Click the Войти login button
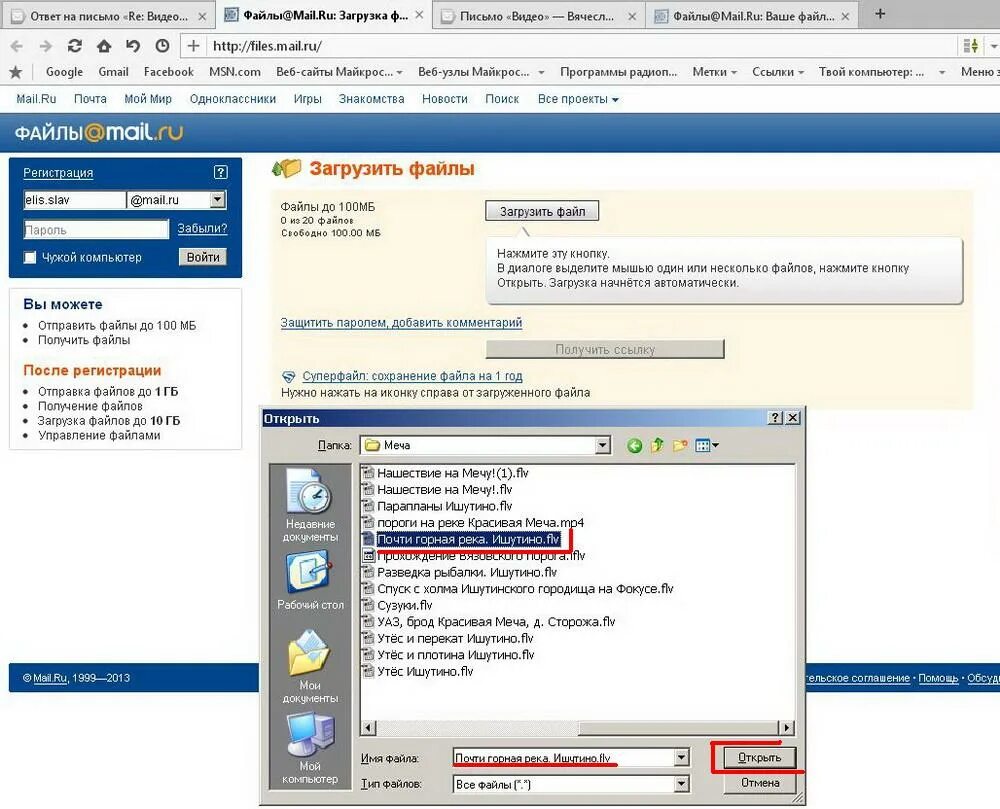The image size is (1000, 809). [x=203, y=257]
